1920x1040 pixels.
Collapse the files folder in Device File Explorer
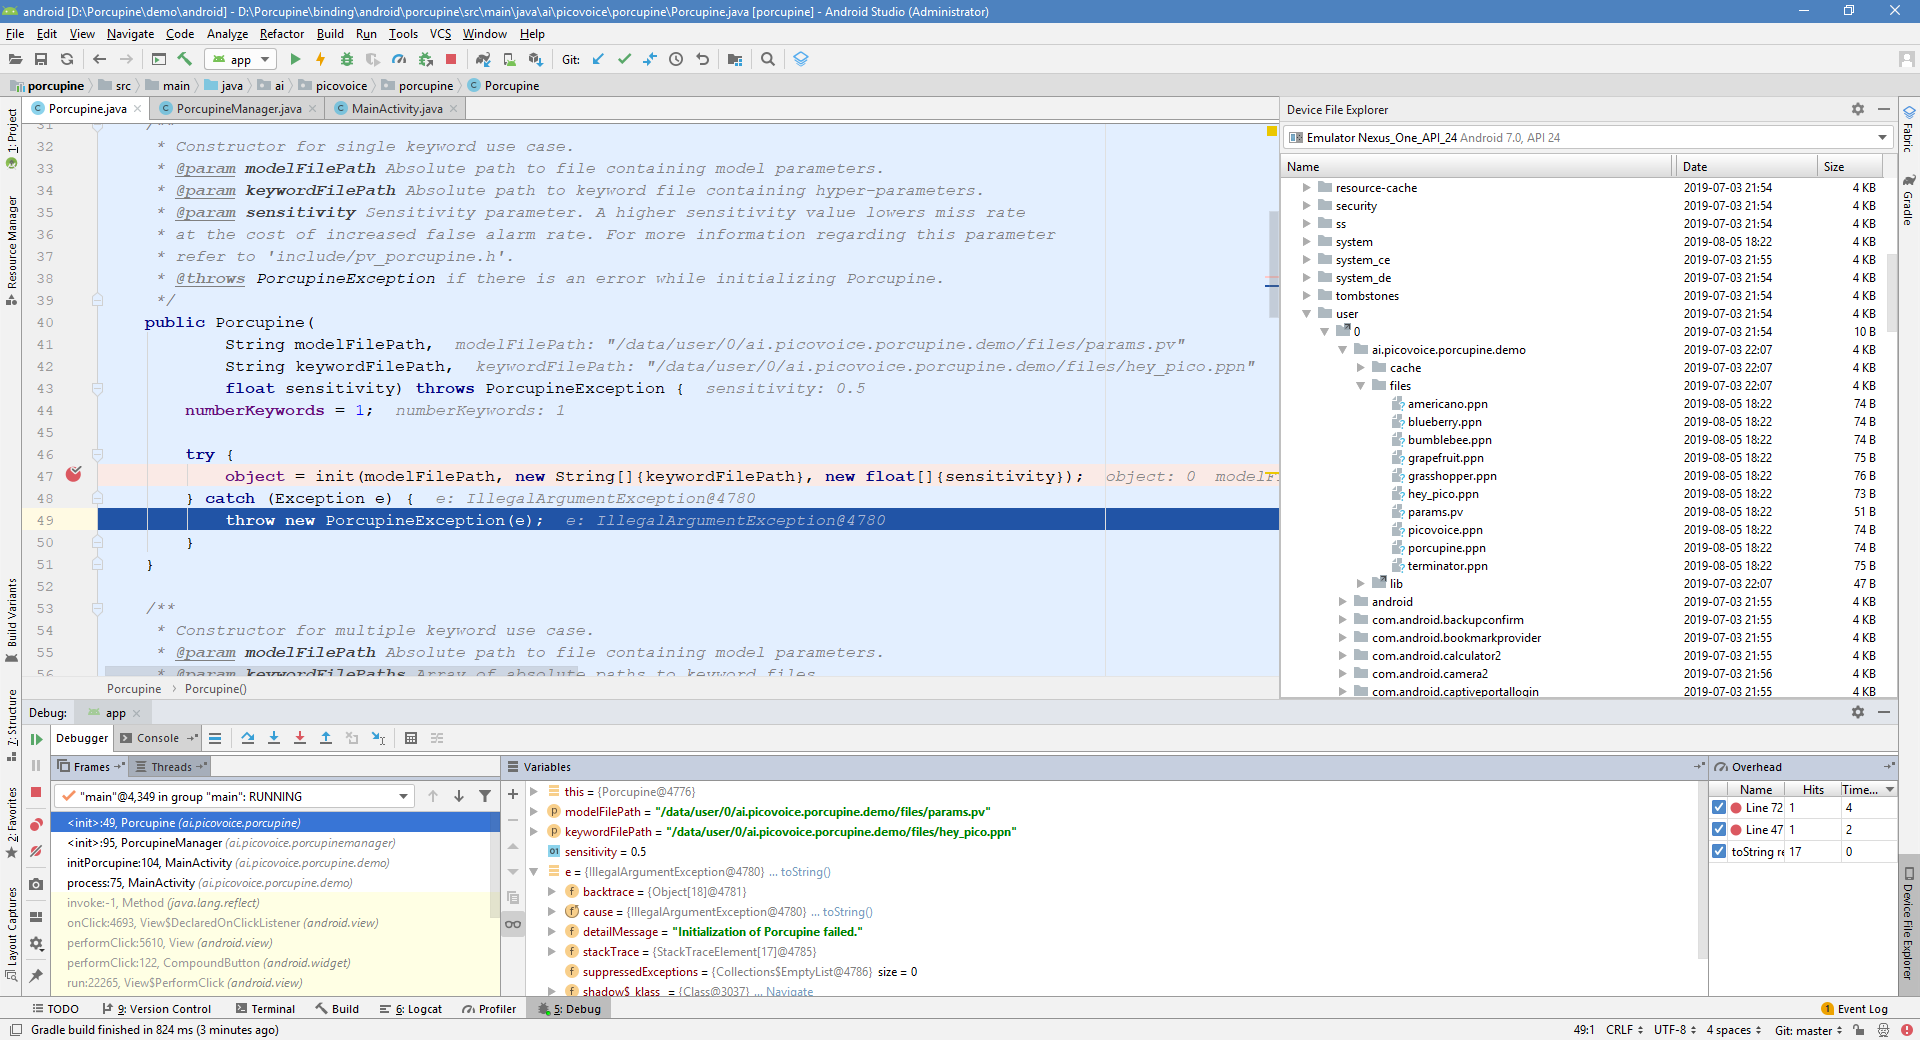[x=1360, y=386]
